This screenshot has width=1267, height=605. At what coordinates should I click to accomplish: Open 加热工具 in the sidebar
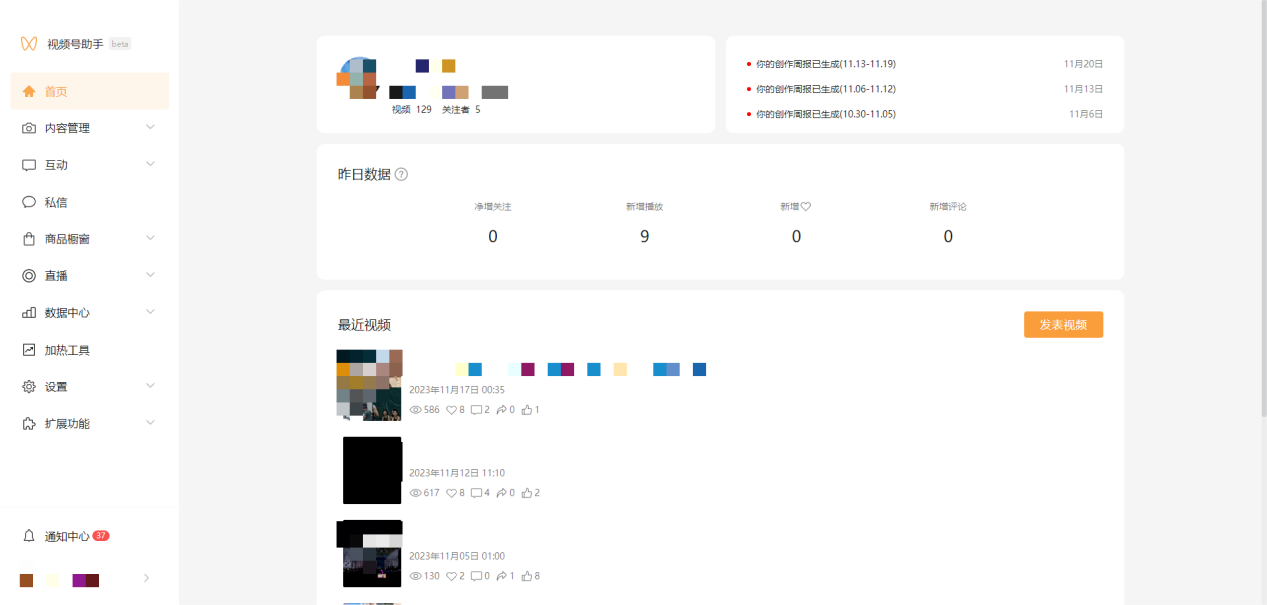coord(90,350)
